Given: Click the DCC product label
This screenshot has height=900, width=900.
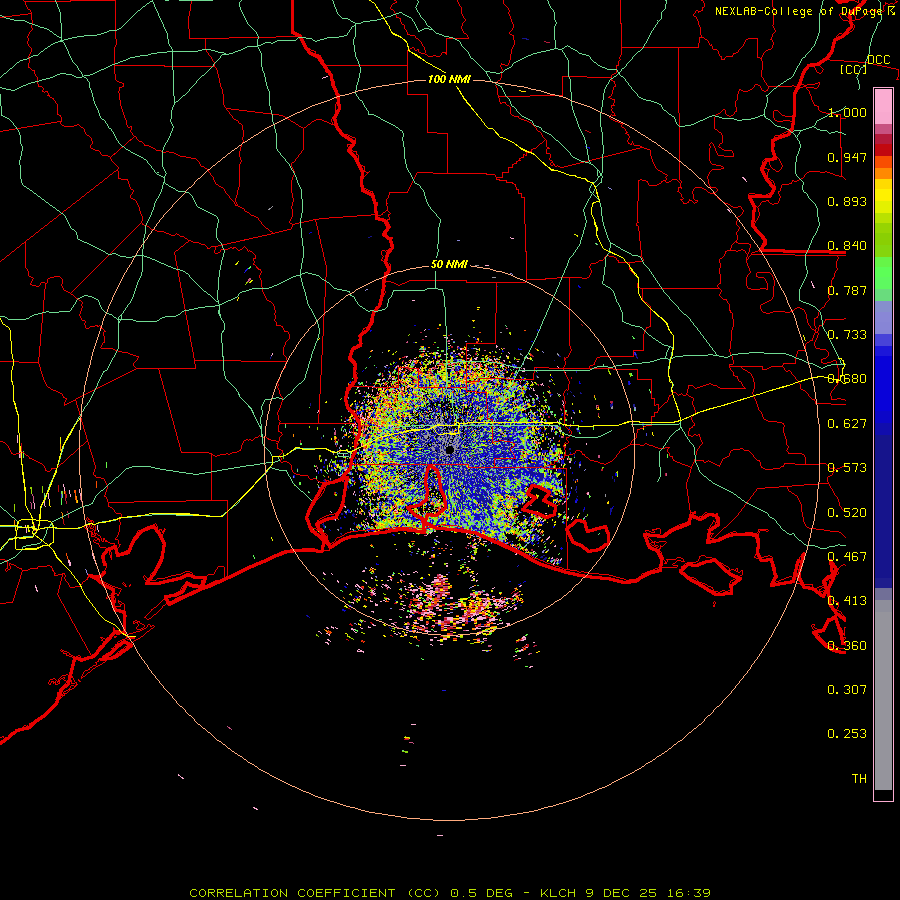Looking at the screenshot, I should 878,60.
